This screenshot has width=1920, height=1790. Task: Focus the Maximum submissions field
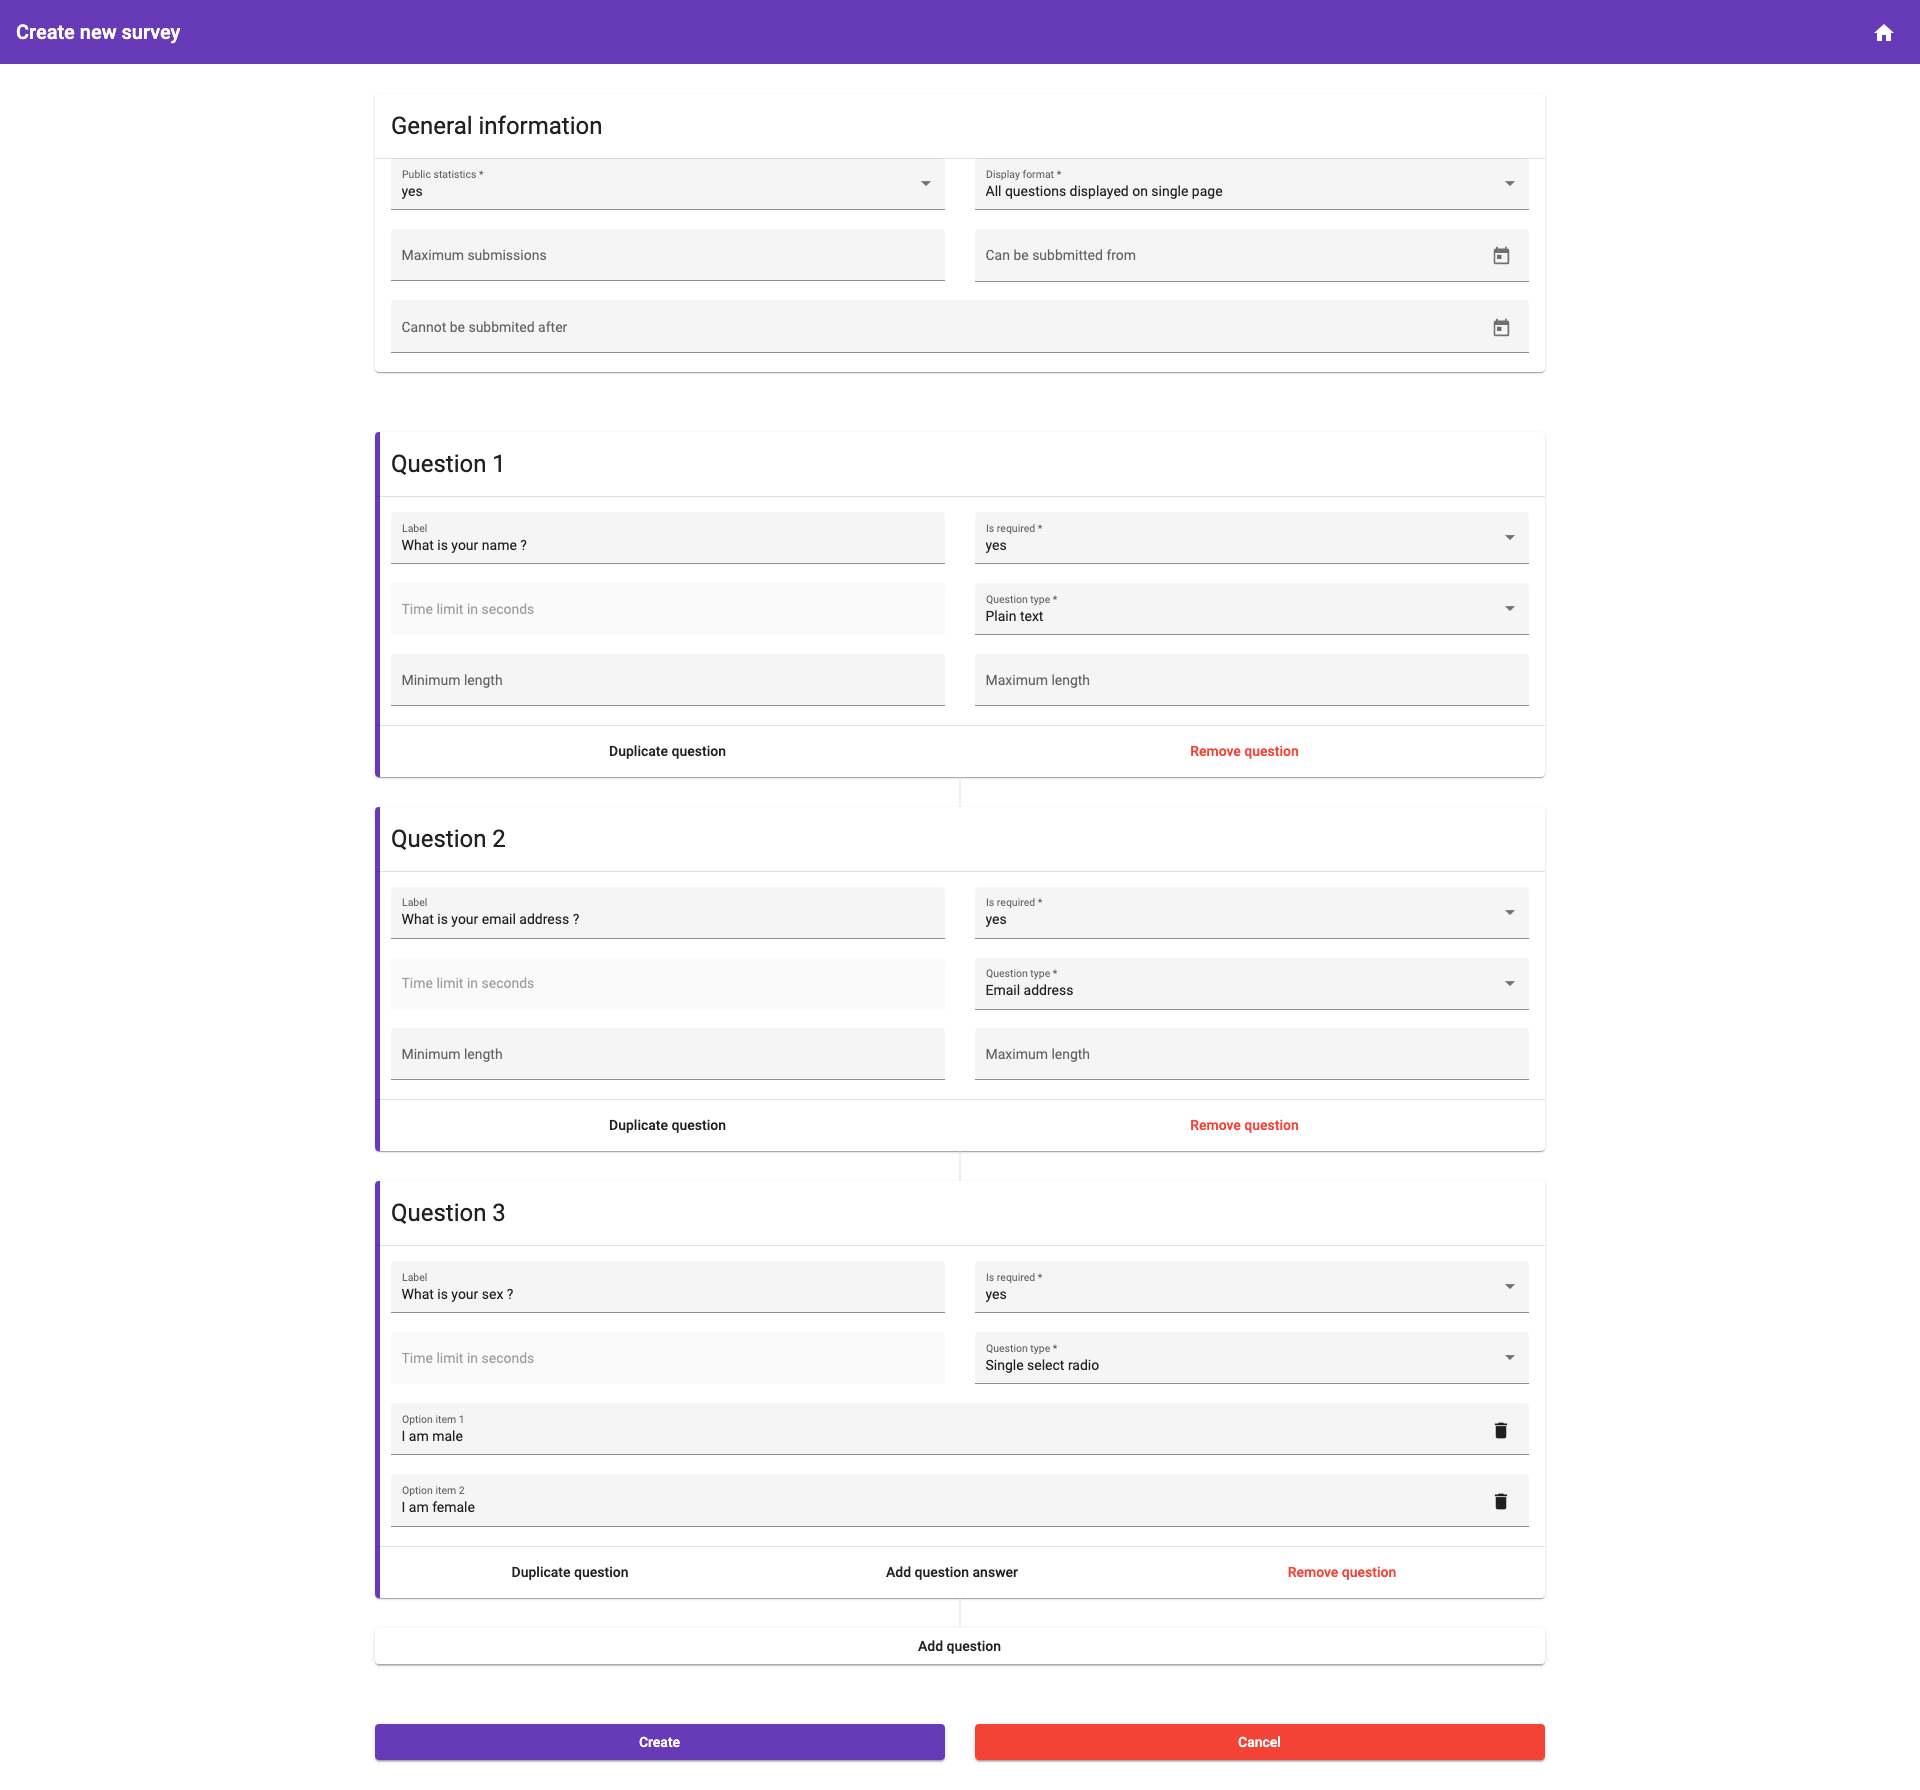pos(667,255)
